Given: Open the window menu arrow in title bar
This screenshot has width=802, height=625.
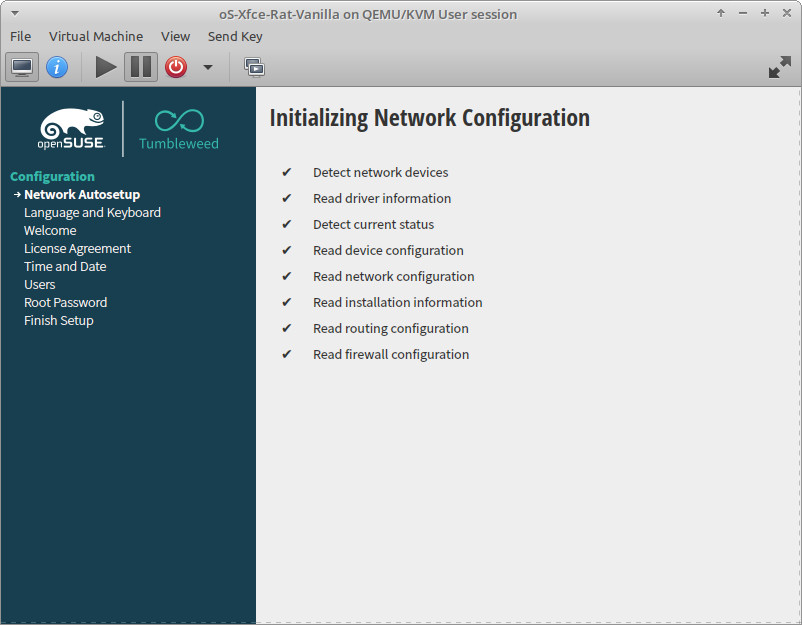Looking at the screenshot, I should 14,13.
